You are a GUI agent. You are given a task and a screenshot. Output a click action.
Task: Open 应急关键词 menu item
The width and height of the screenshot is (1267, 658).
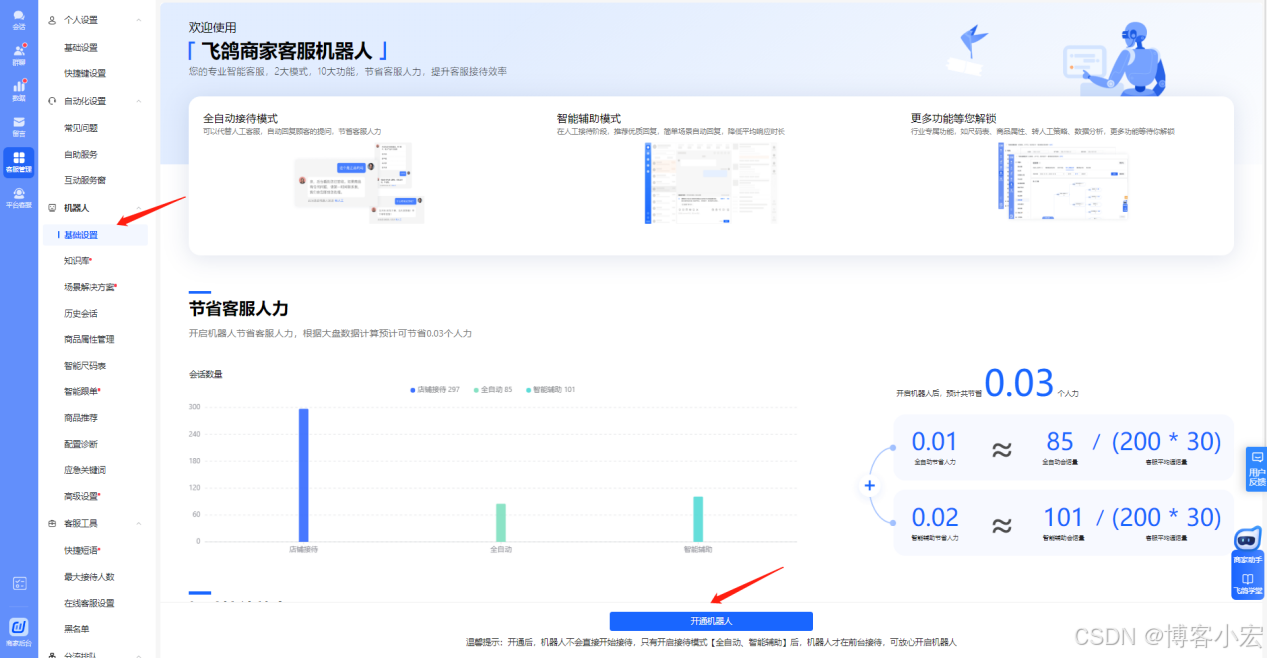click(x=85, y=470)
